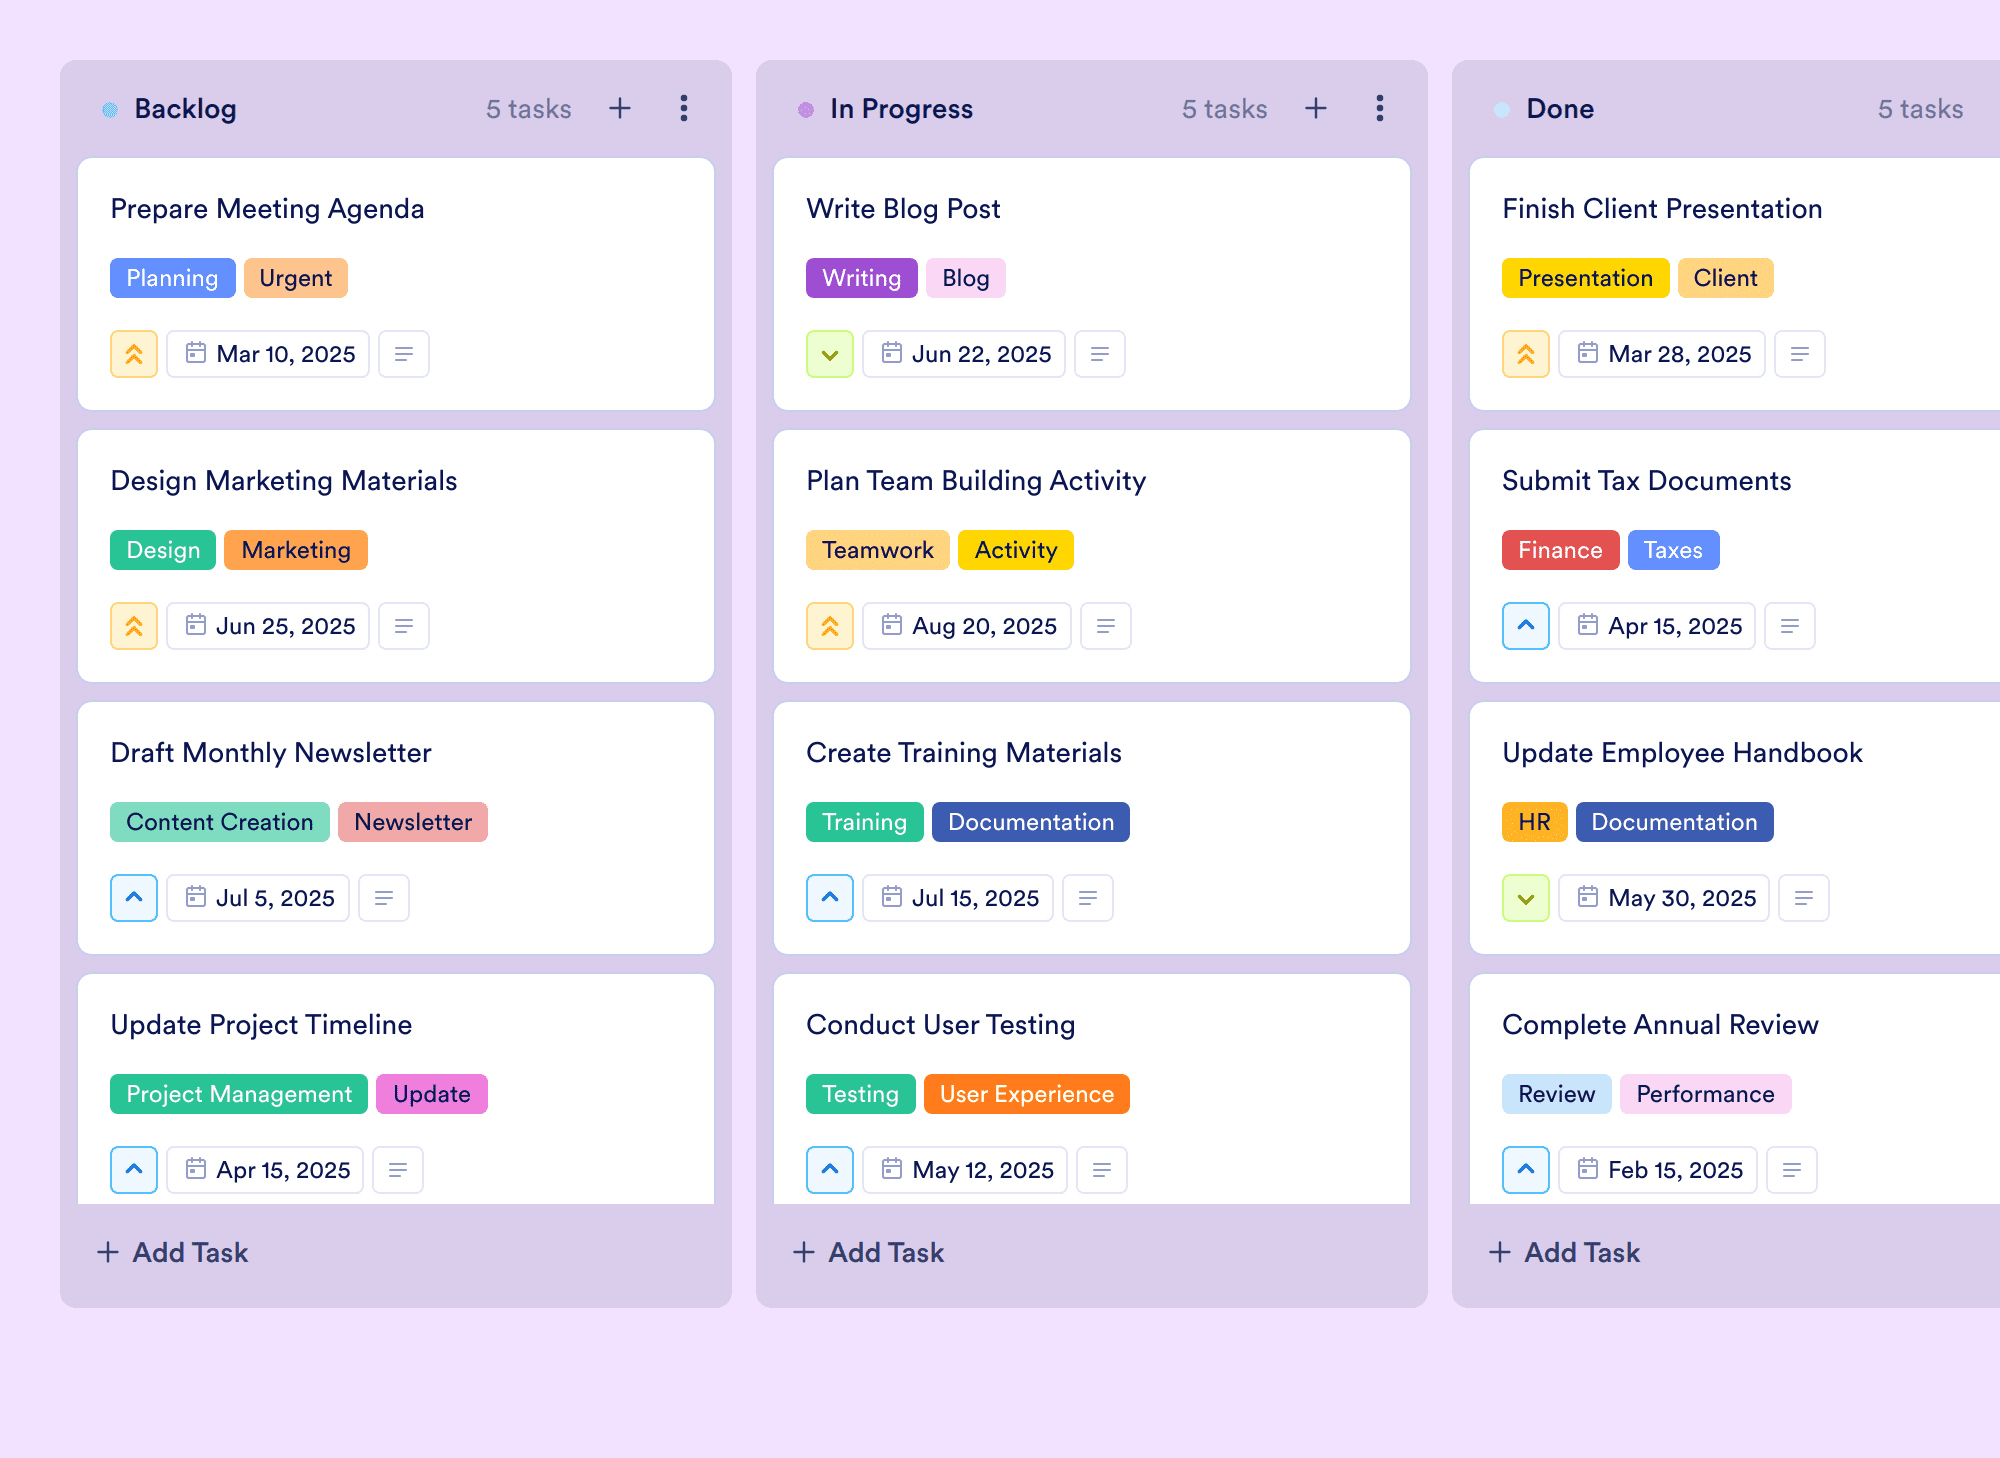This screenshot has width=2000, height=1458.
Task: Click the Teamwork tag
Action: point(878,550)
